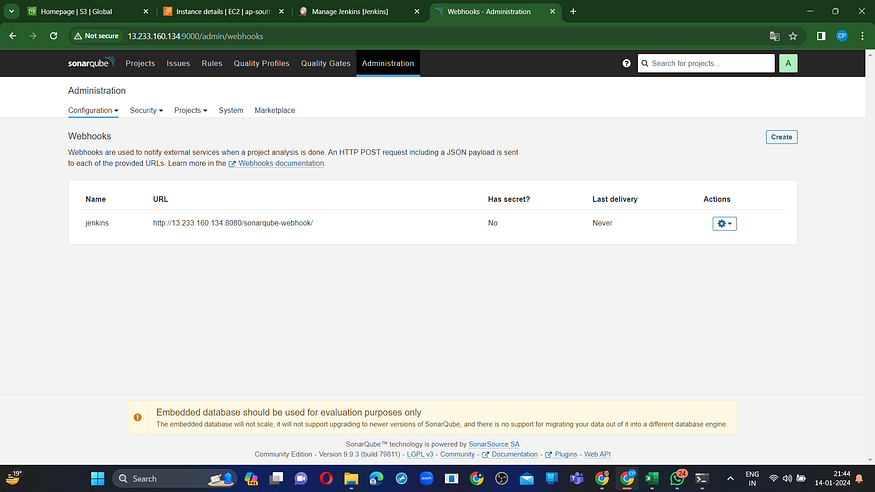Open the Mail app from the taskbar

coord(527,479)
